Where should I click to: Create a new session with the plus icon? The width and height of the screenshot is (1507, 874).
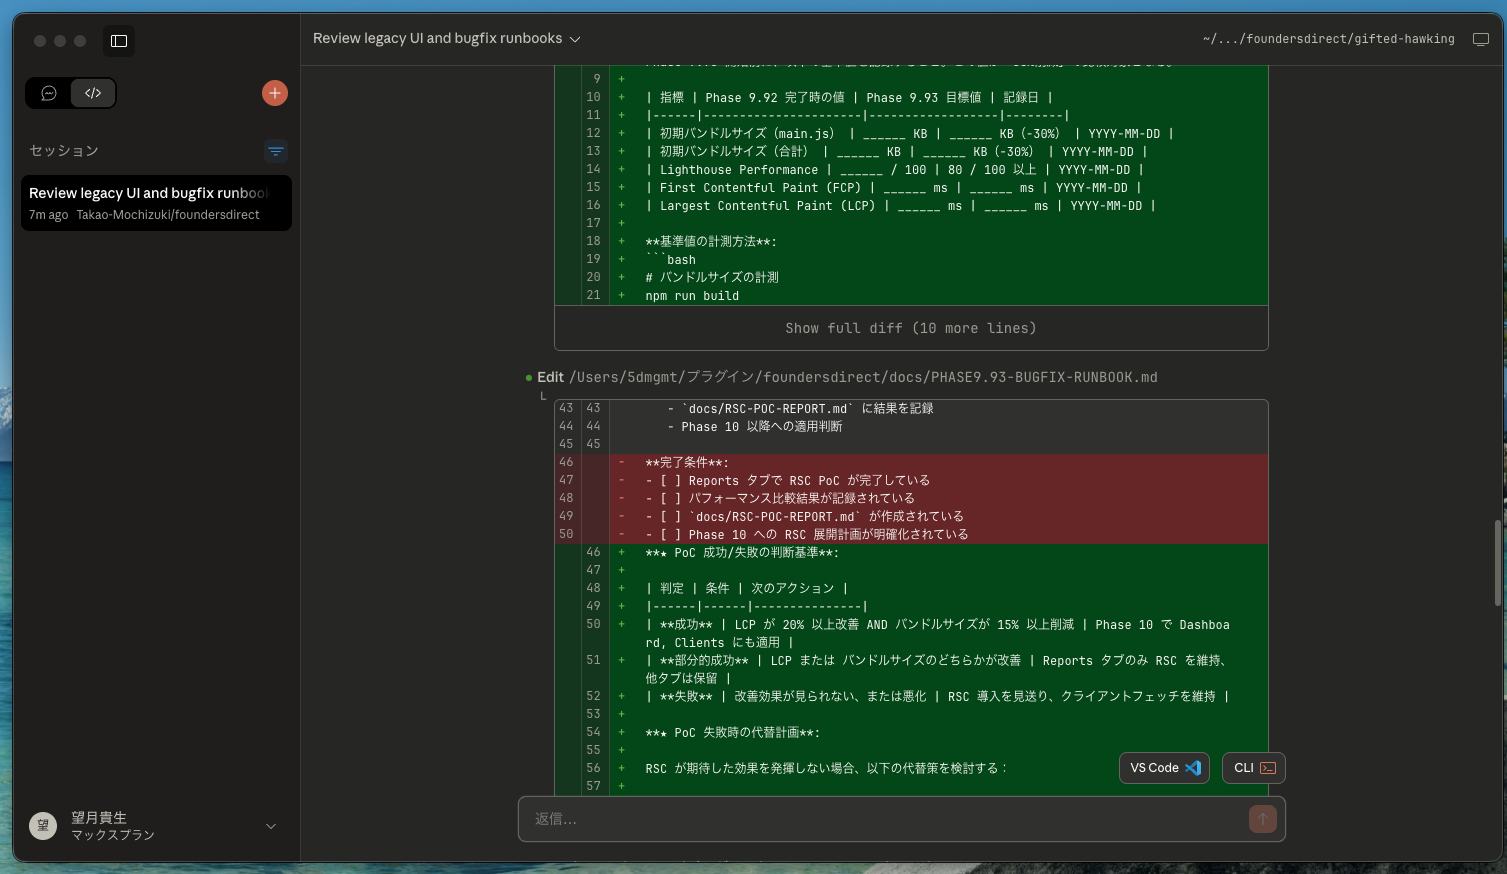274,93
